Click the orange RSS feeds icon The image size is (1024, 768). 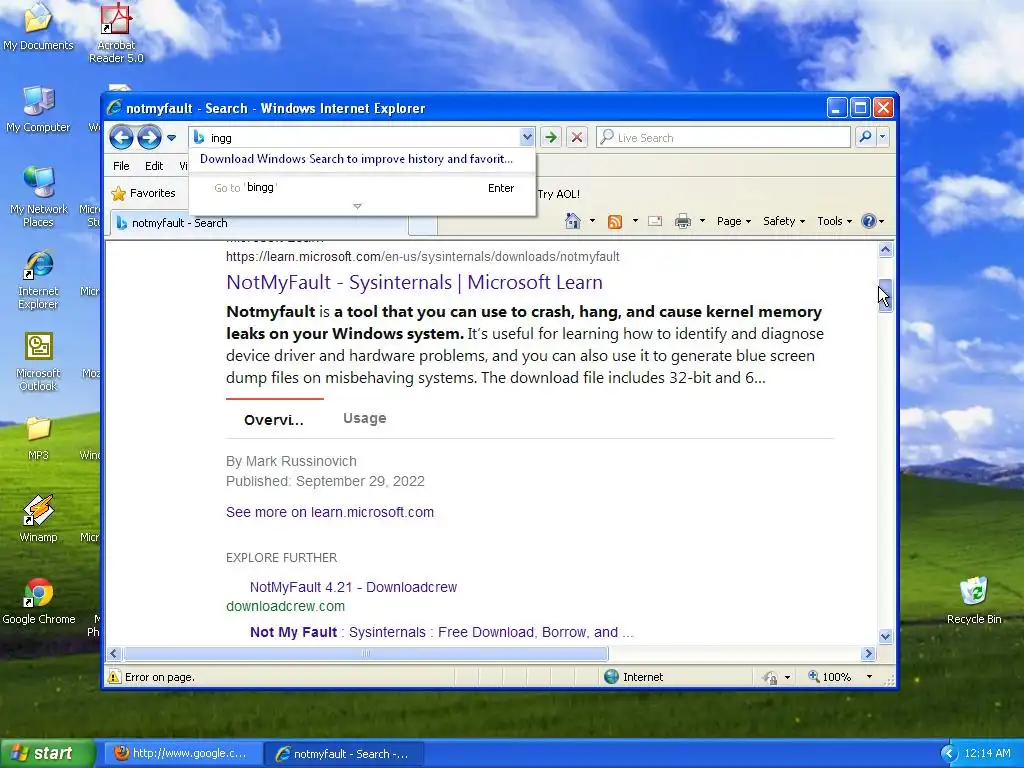tap(615, 221)
